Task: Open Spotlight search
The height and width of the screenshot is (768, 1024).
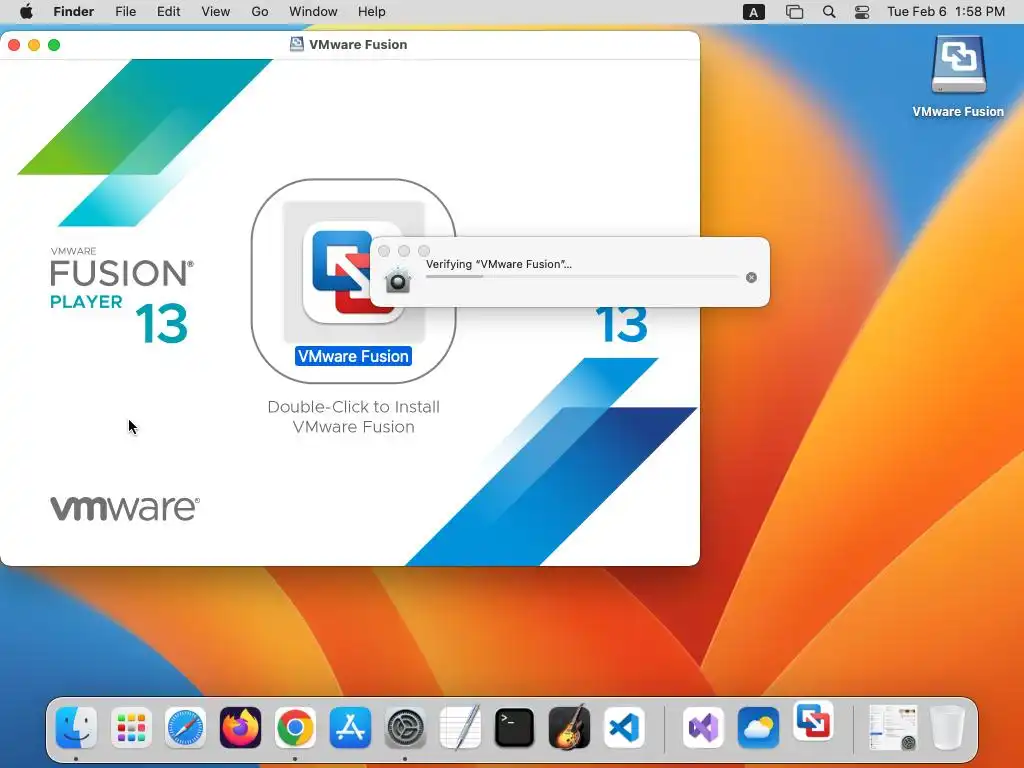Action: point(829,12)
